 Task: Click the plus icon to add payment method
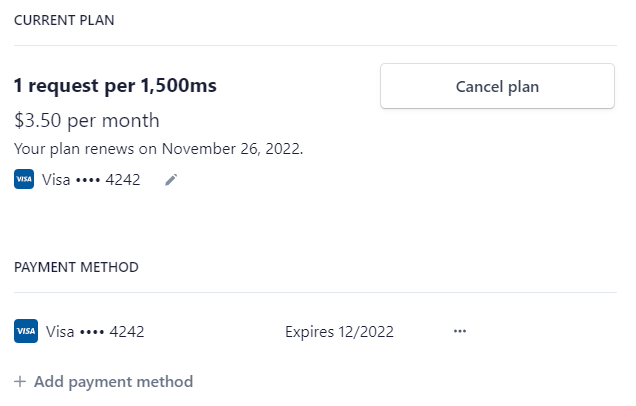coord(20,382)
